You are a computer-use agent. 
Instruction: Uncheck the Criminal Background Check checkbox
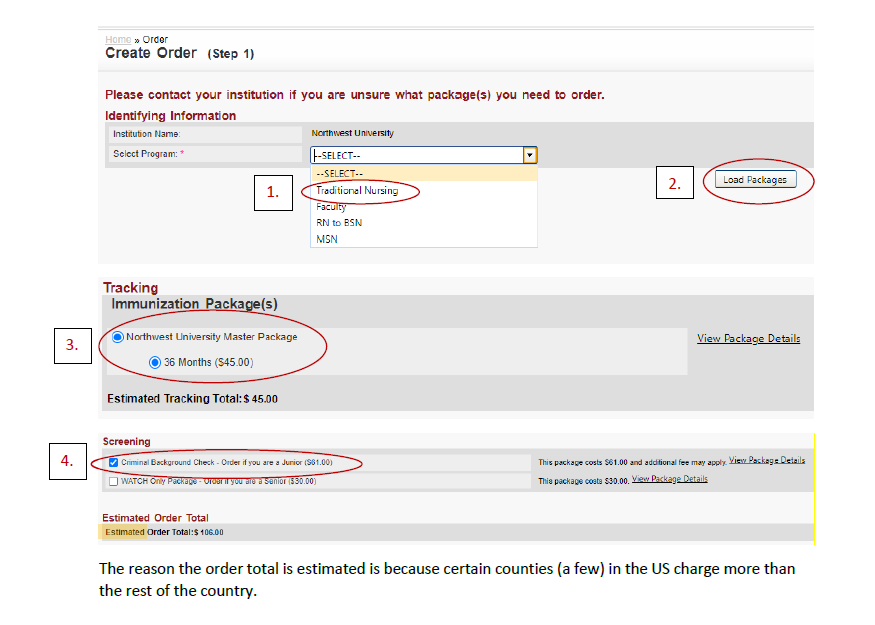(113, 462)
